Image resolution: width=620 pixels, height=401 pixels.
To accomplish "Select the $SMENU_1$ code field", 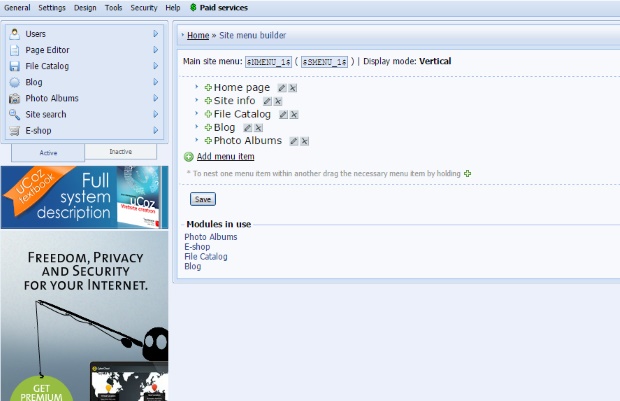I will pyautogui.click(x=325, y=62).
